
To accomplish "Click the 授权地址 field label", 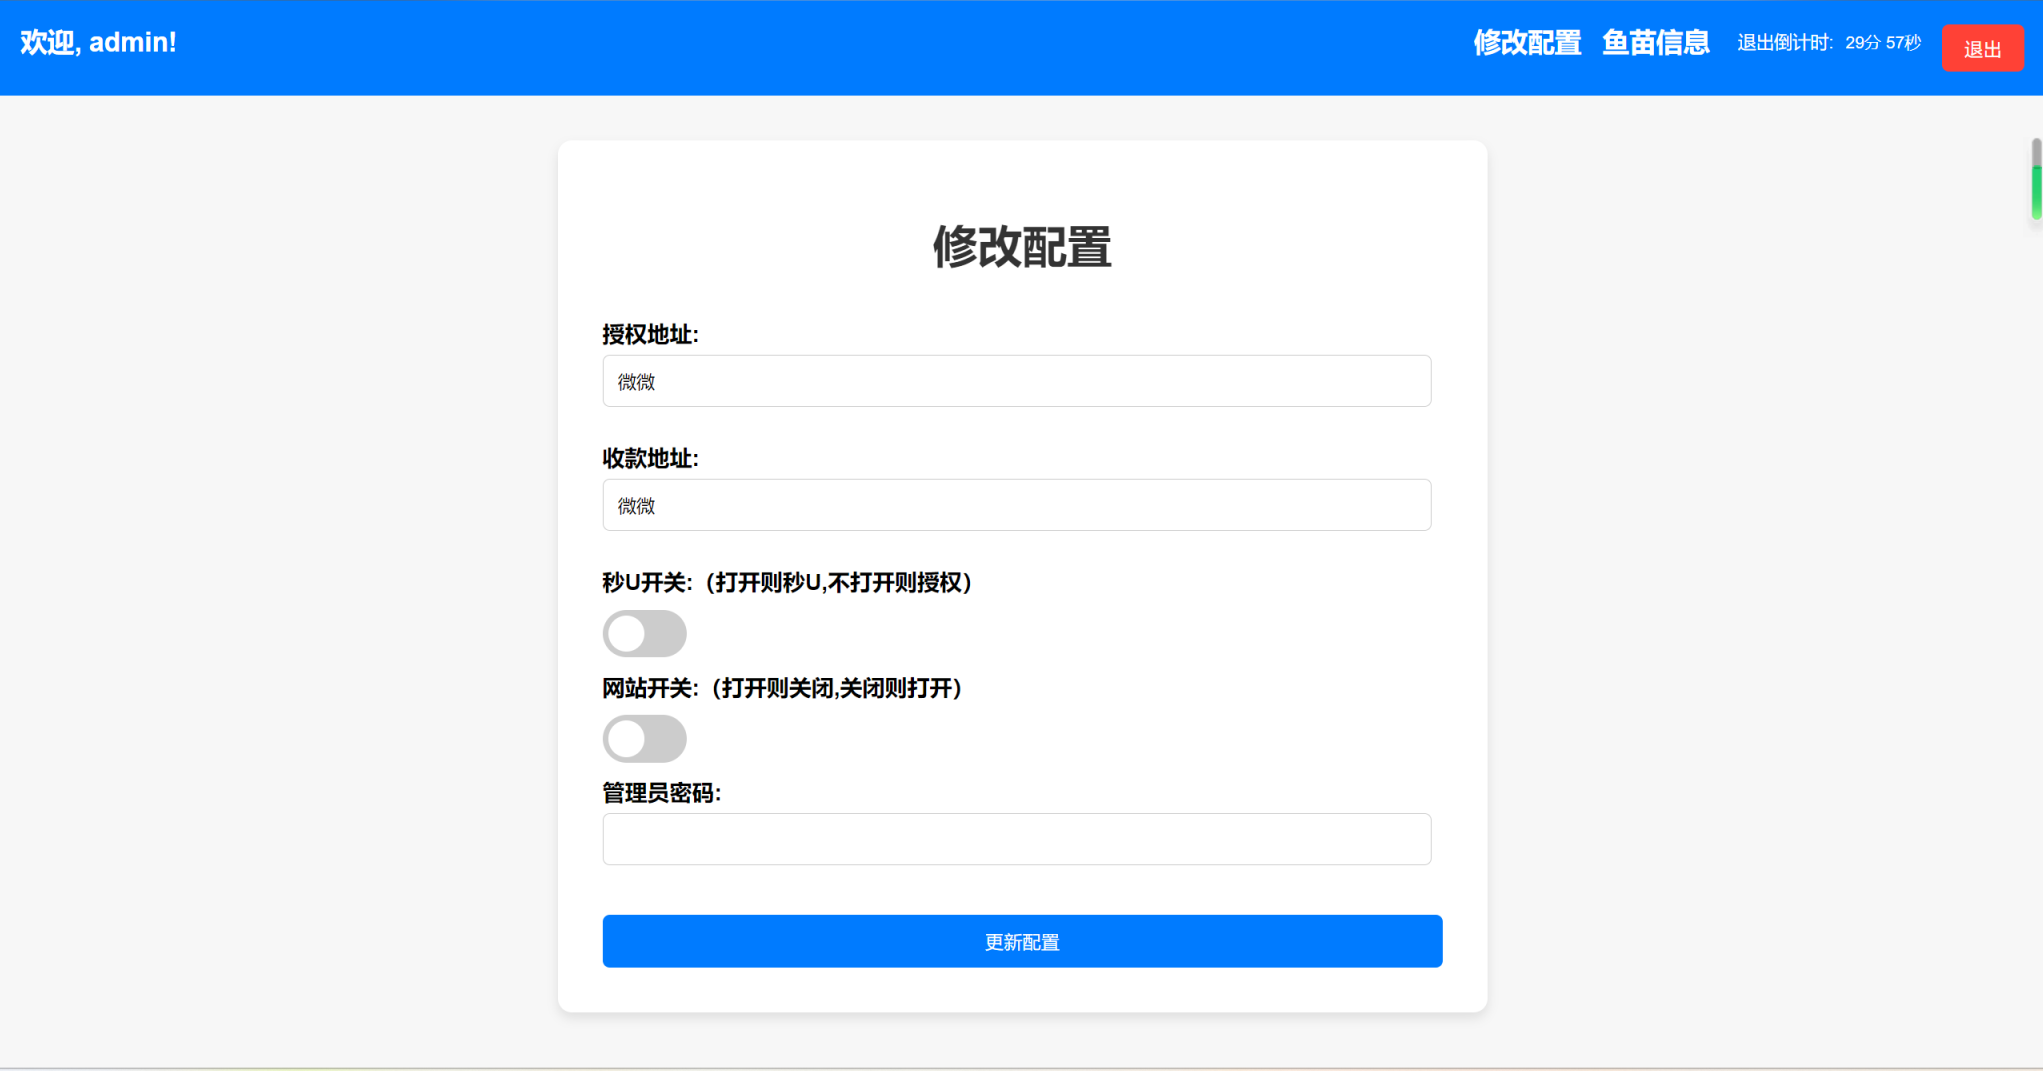I will coord(652,335).
